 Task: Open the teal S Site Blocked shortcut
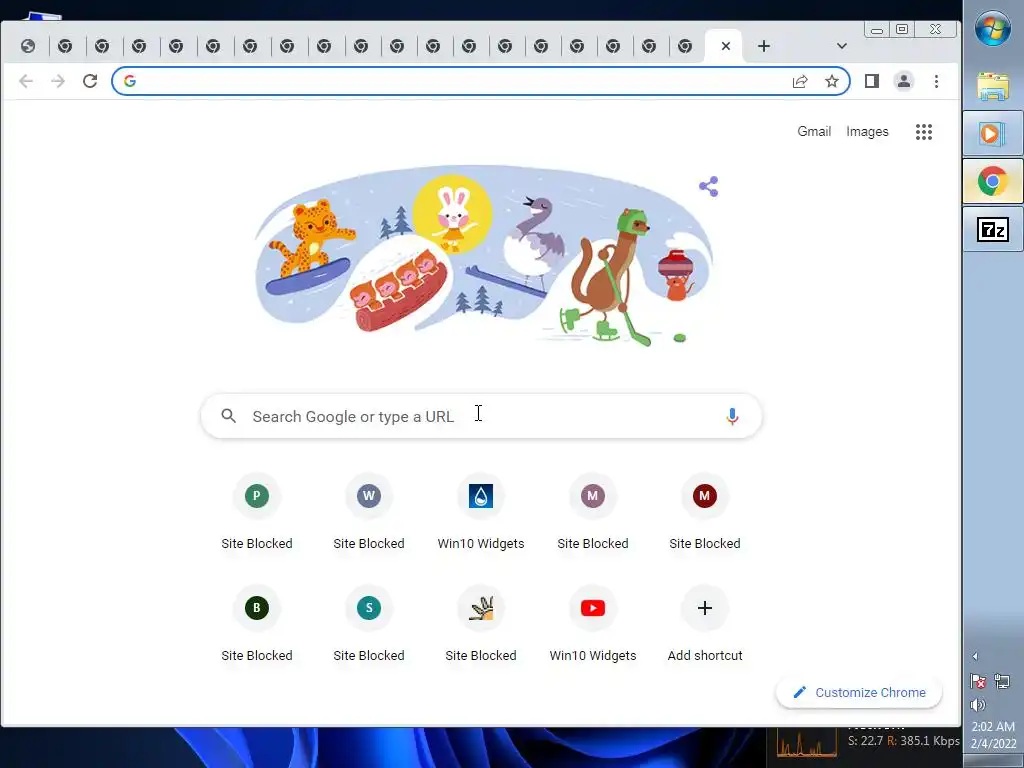tap(368, 625)
